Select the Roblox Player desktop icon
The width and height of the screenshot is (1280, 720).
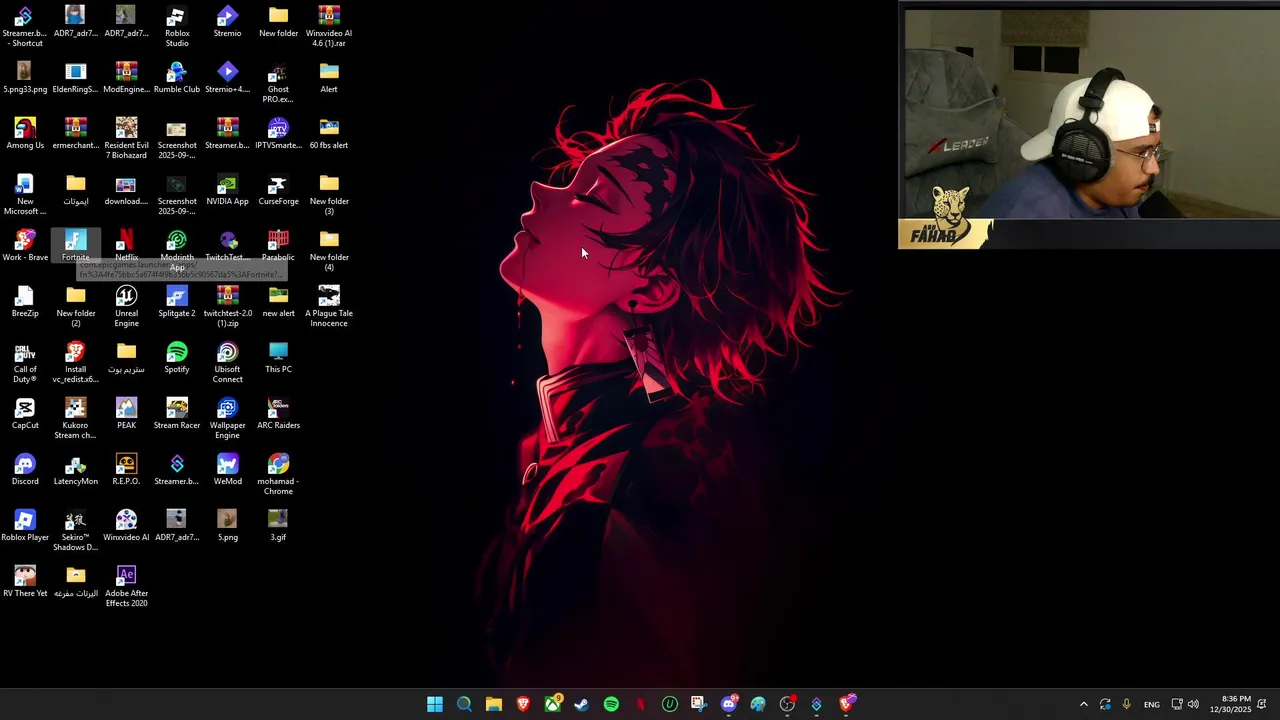tap(25, 526)
